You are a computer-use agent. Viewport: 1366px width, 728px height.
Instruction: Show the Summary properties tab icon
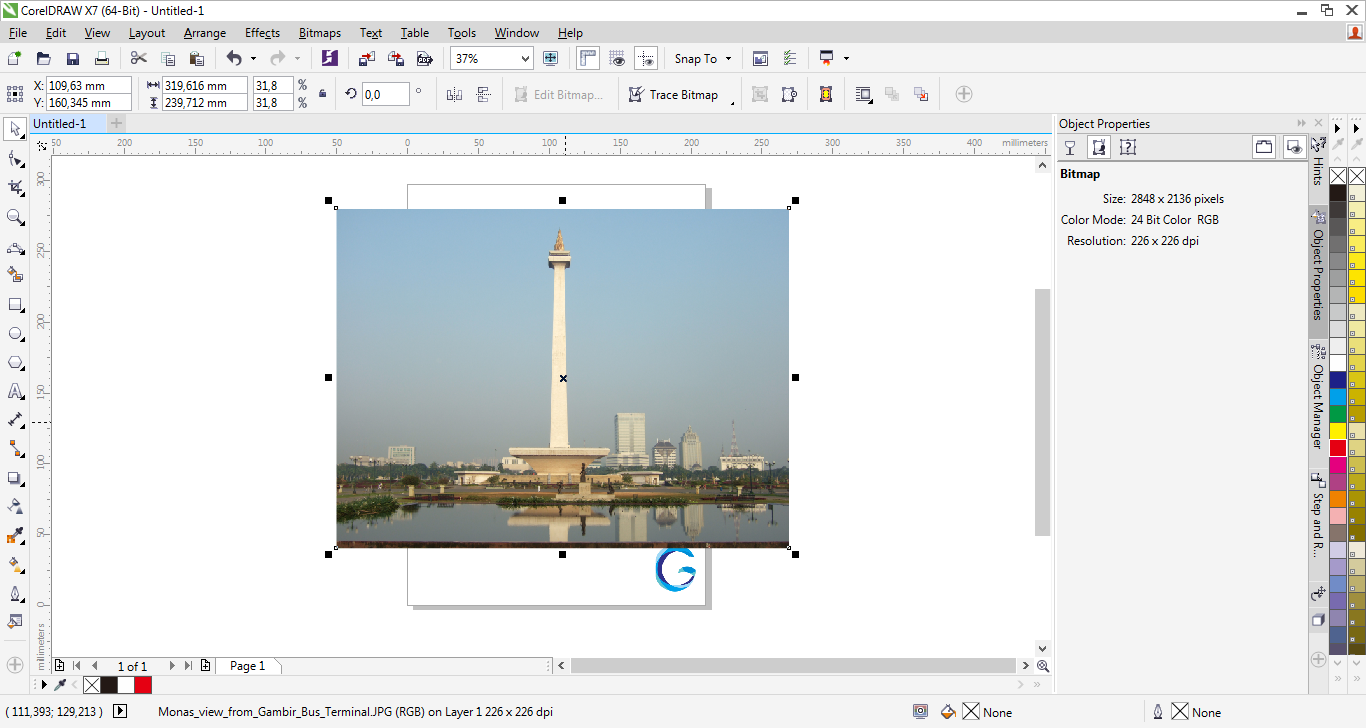[x=1128, y=147]
